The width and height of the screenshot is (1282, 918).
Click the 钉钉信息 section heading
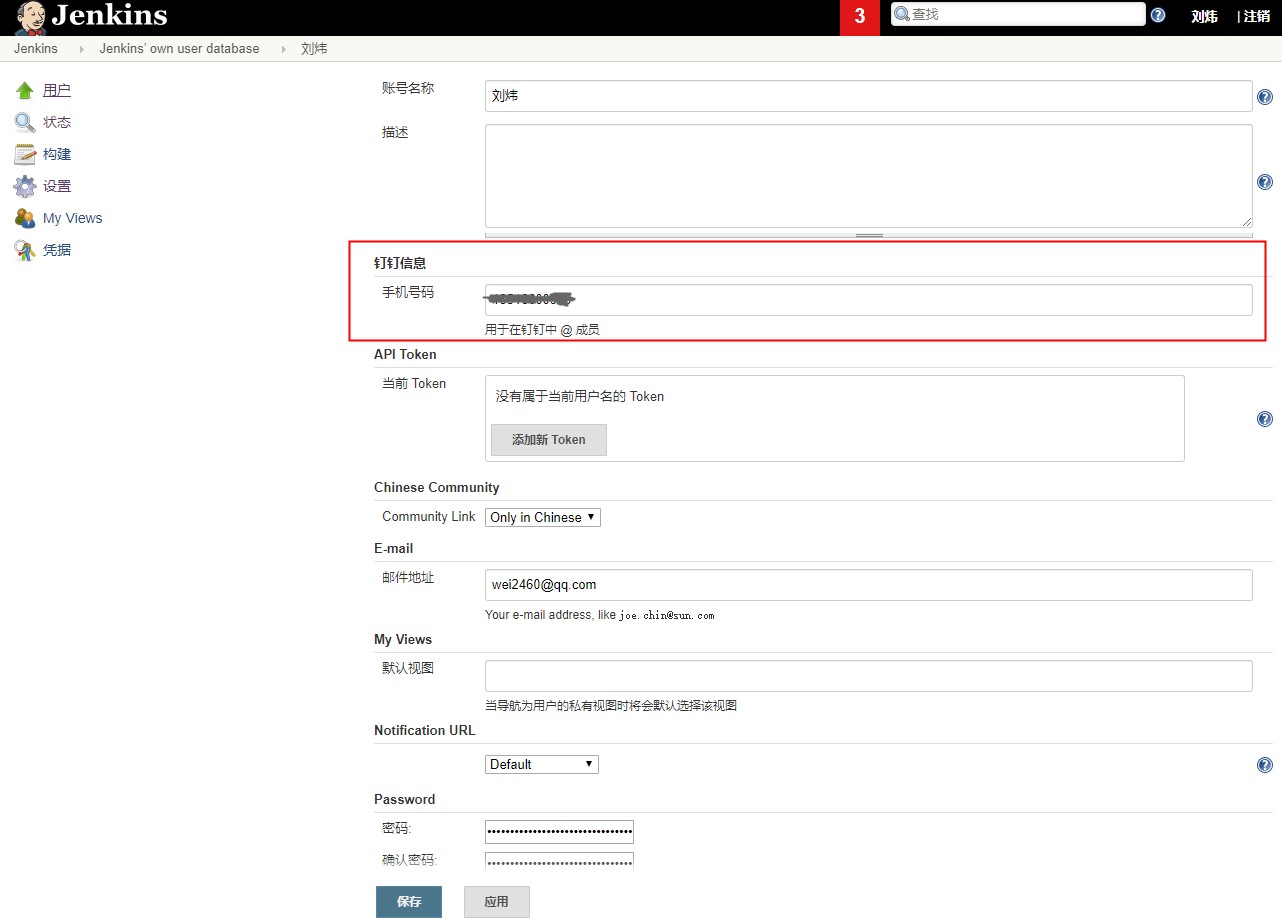pos(400,263)
